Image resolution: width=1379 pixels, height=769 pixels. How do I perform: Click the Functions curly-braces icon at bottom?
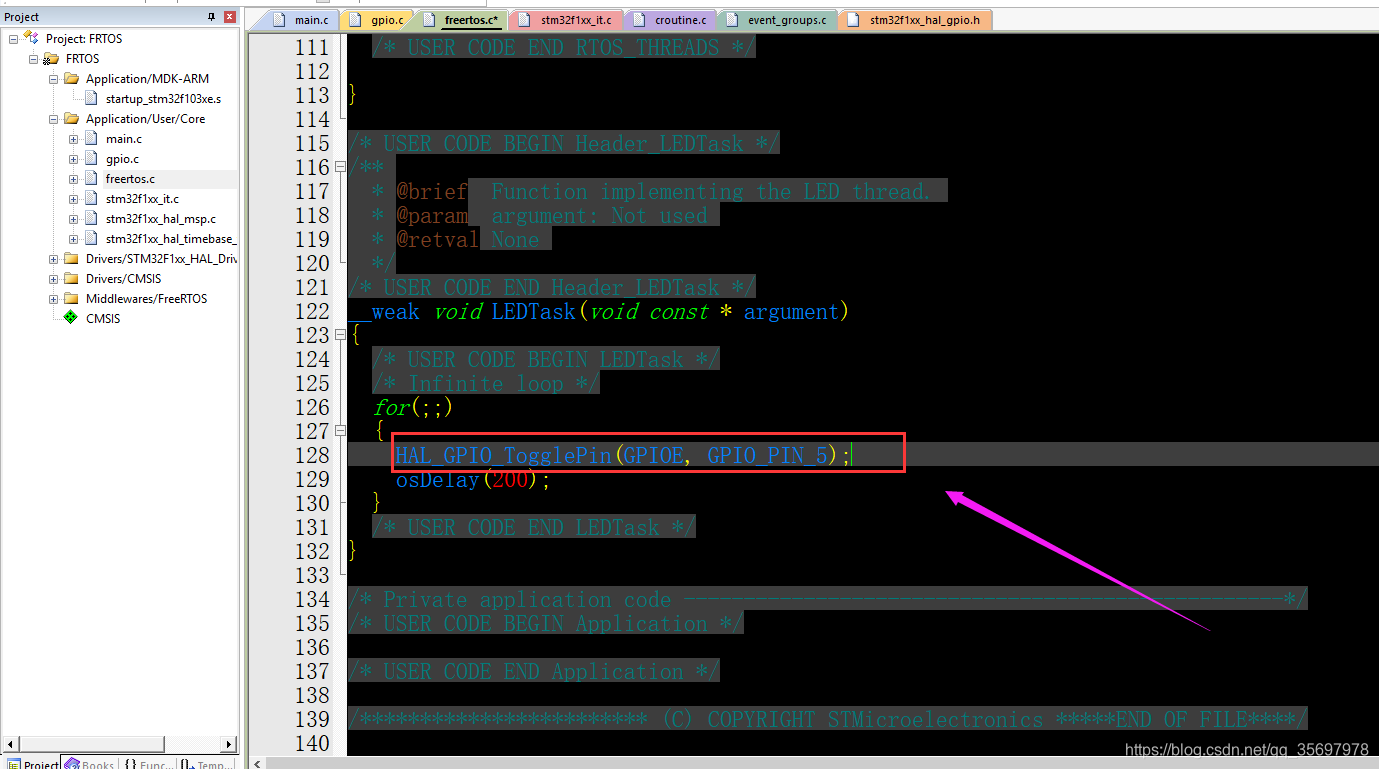(130, 763)
